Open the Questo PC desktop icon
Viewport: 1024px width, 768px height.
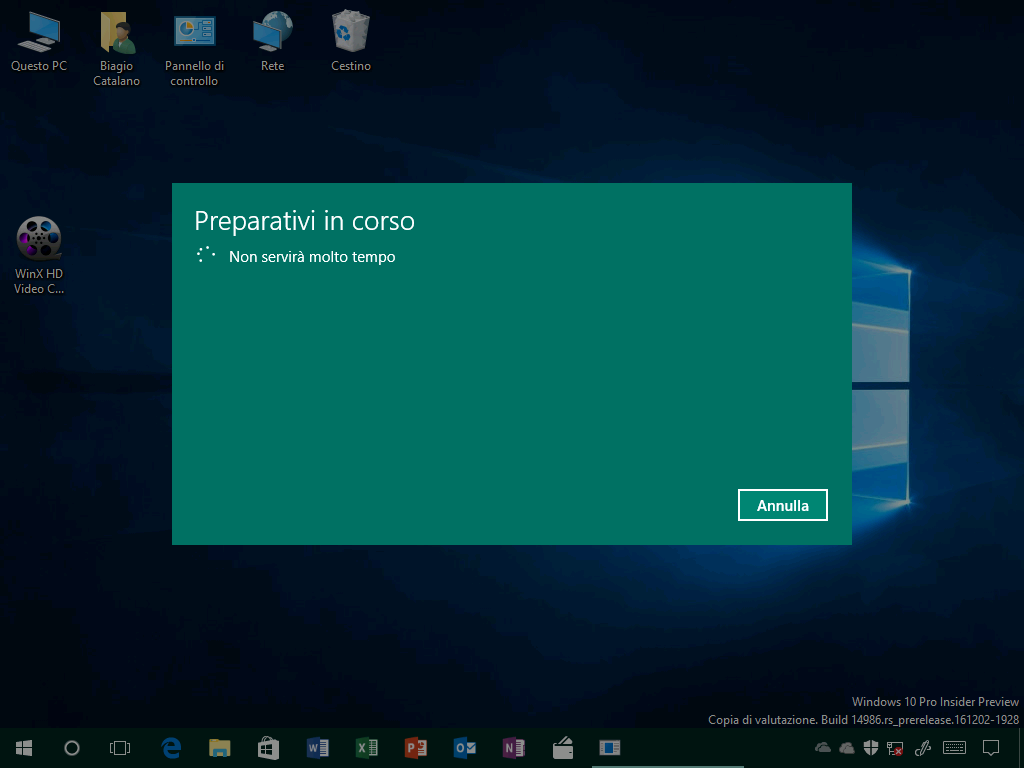tap(39, 40)
